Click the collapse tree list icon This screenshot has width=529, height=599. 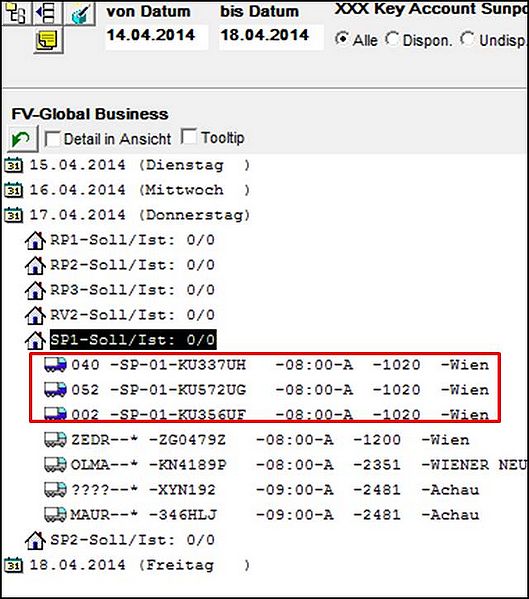pos(47,13)
